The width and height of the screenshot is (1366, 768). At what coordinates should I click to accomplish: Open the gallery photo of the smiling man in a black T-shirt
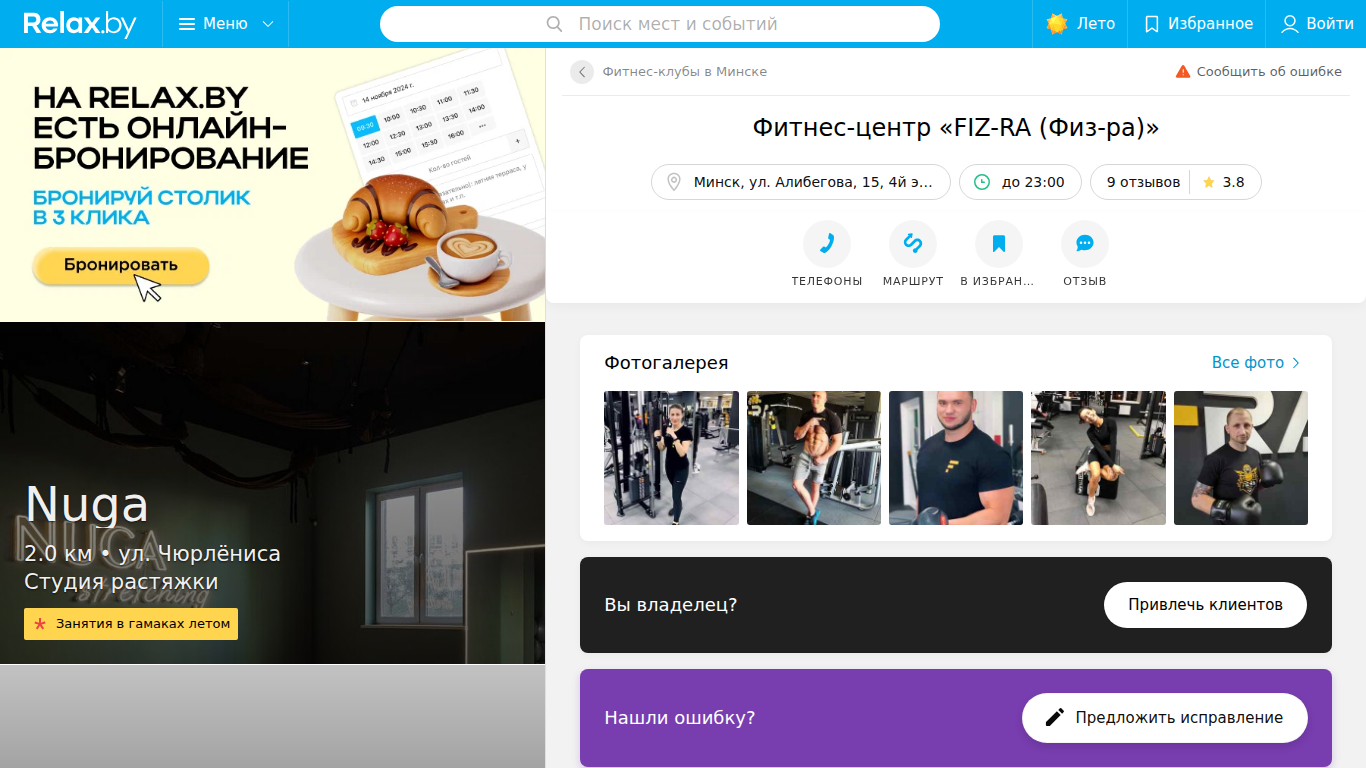pos(956,458)
